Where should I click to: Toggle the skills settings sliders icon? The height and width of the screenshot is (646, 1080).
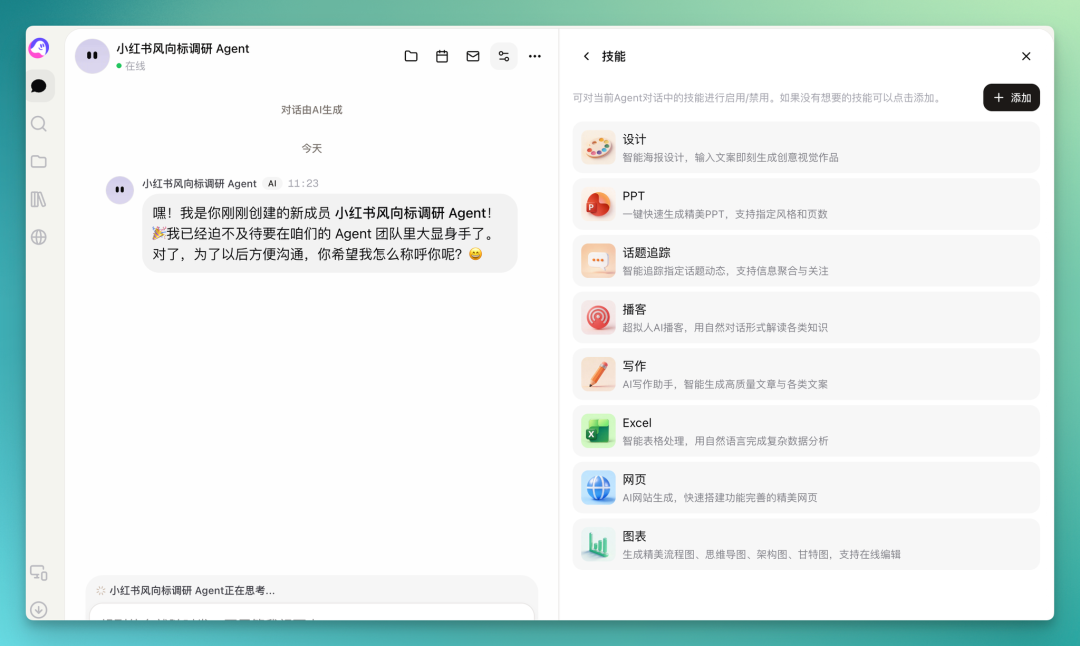pyautogui.click(x=503, y=56)
